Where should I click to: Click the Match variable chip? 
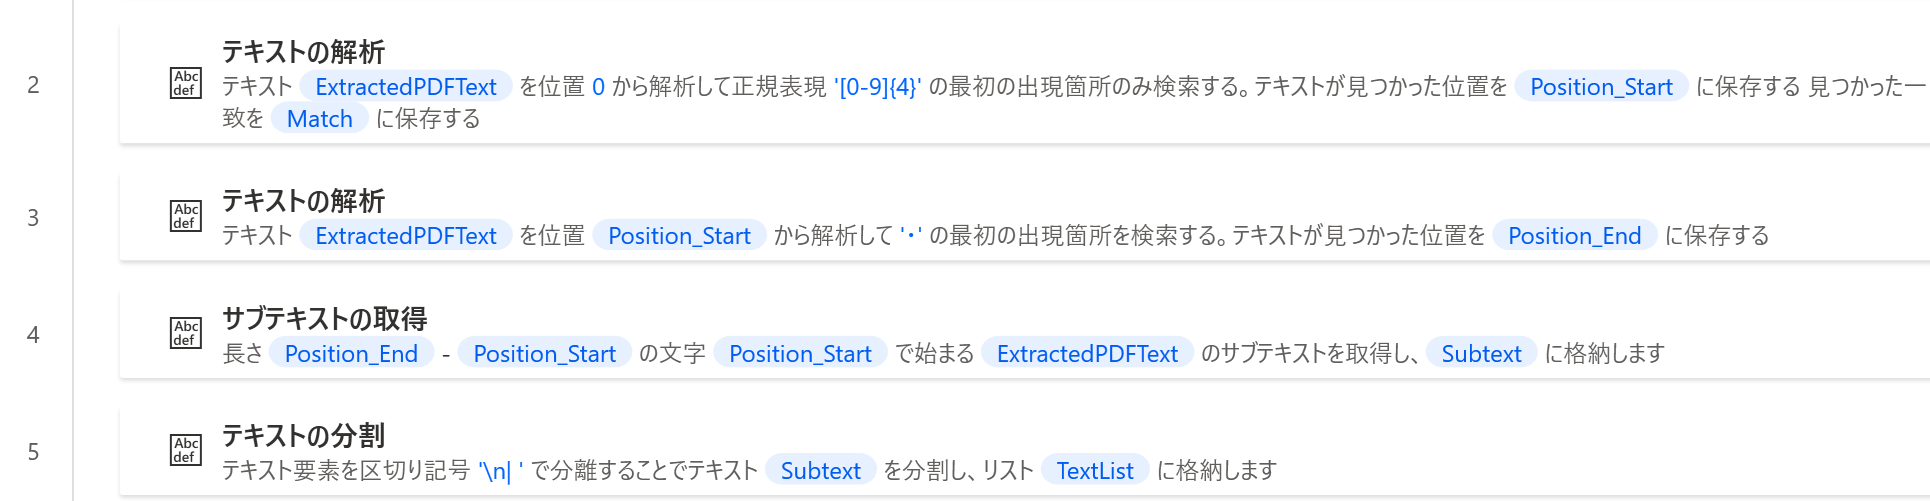coord(319,119)
